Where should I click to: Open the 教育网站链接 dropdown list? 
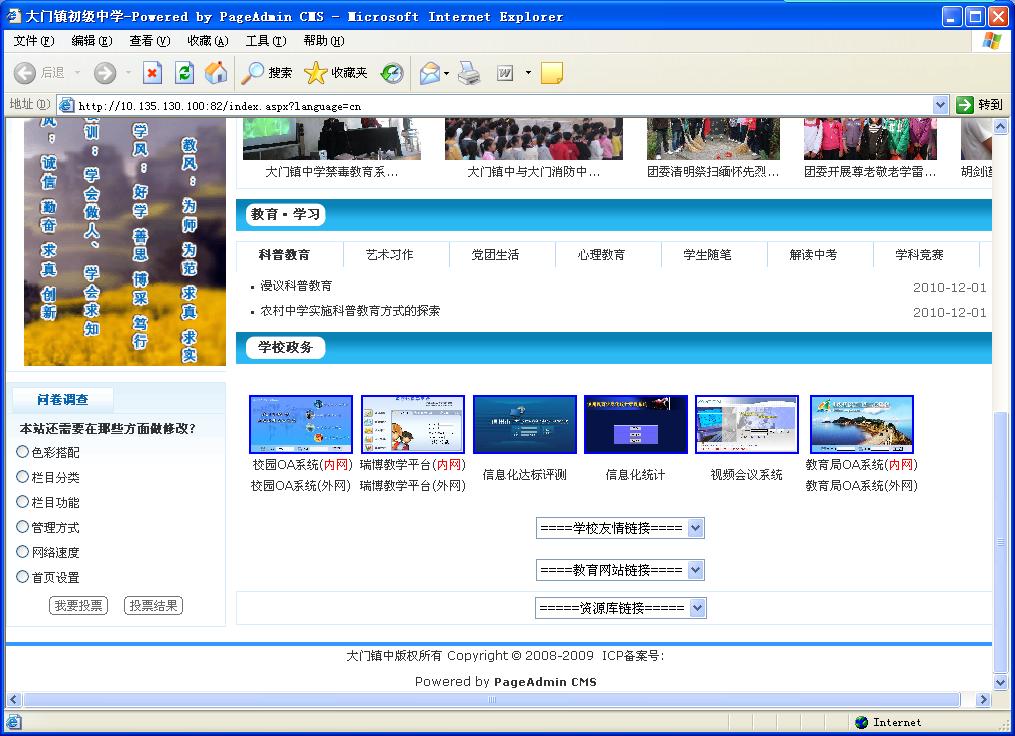point(620,570)
